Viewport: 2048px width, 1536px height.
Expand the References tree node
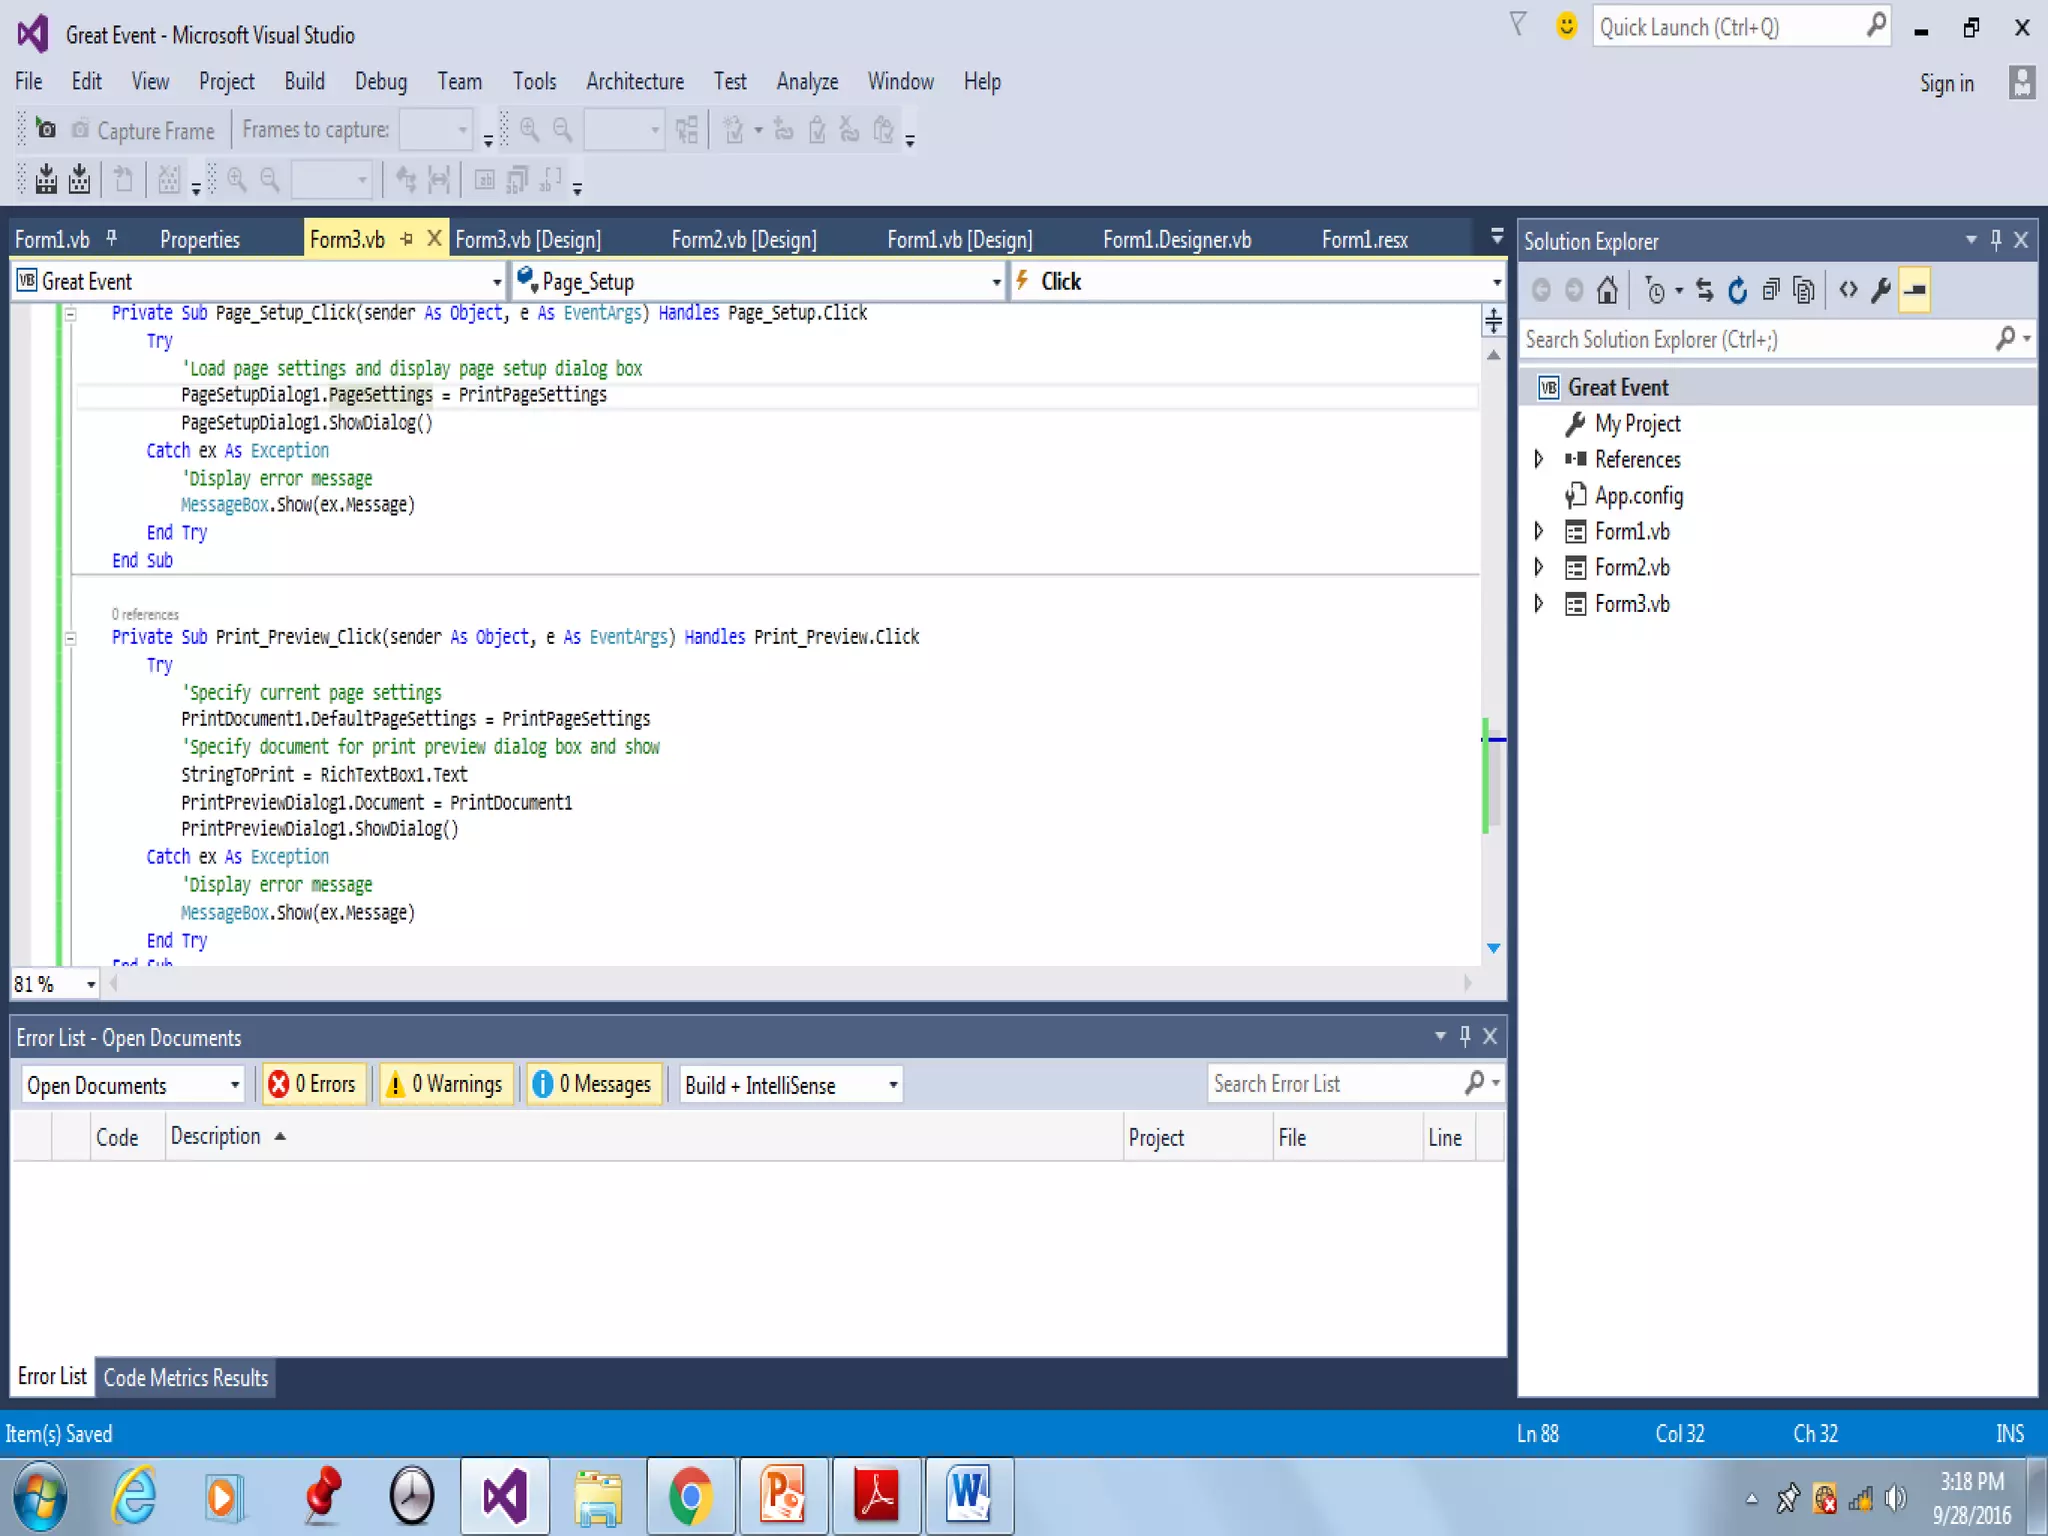pos(1539,459)
